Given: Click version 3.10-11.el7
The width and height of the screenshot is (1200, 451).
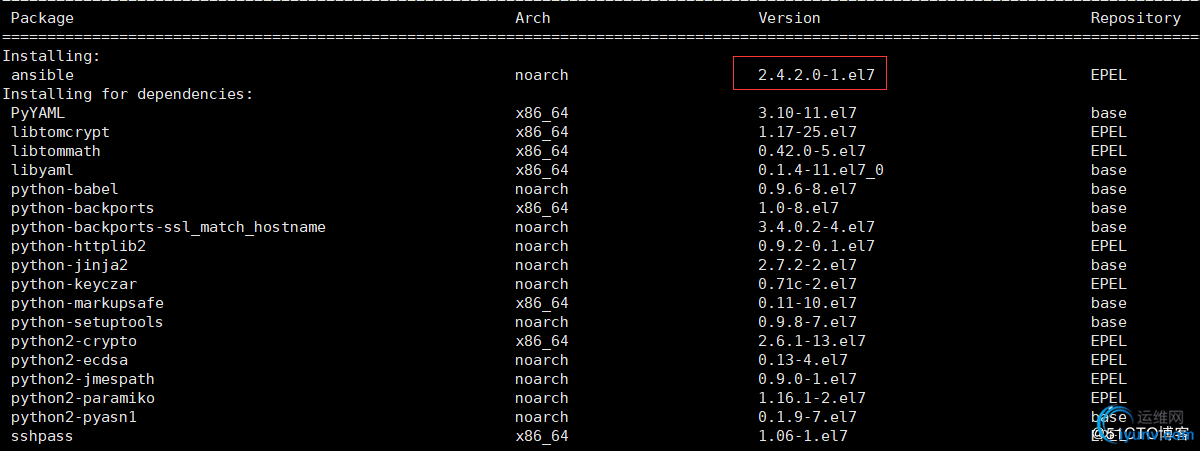Looking at the screenshot, I should [x=807, y=113].
